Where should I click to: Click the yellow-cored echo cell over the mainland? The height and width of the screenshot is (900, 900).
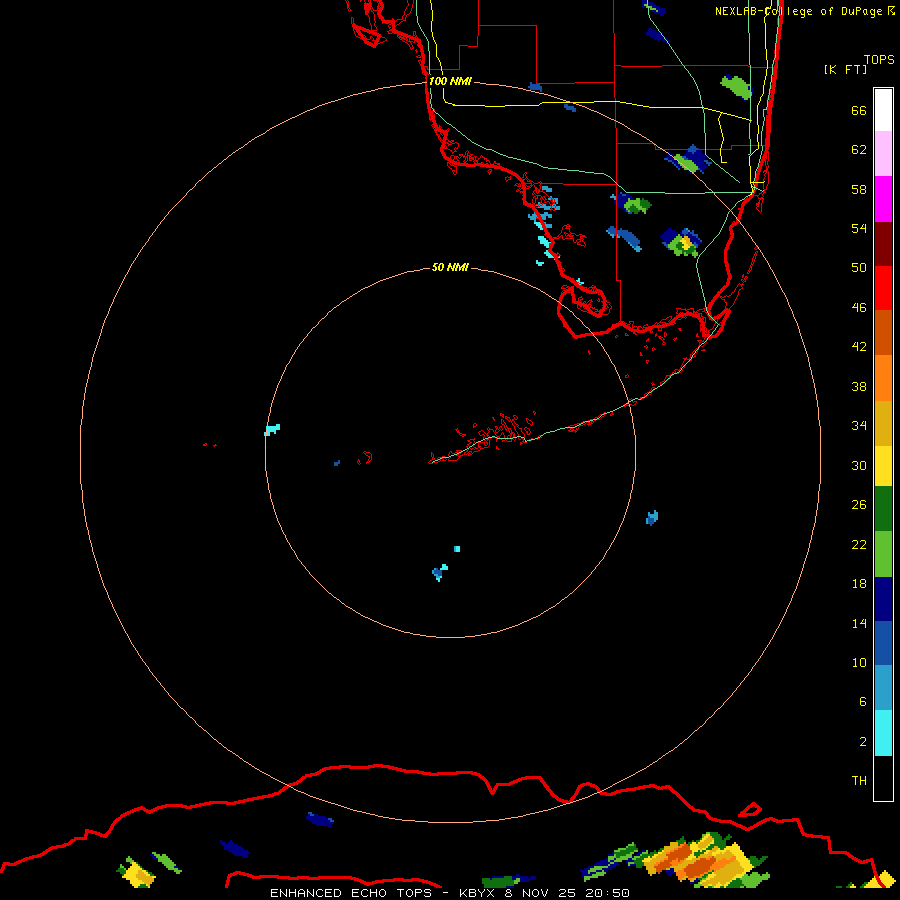(682, 243)
